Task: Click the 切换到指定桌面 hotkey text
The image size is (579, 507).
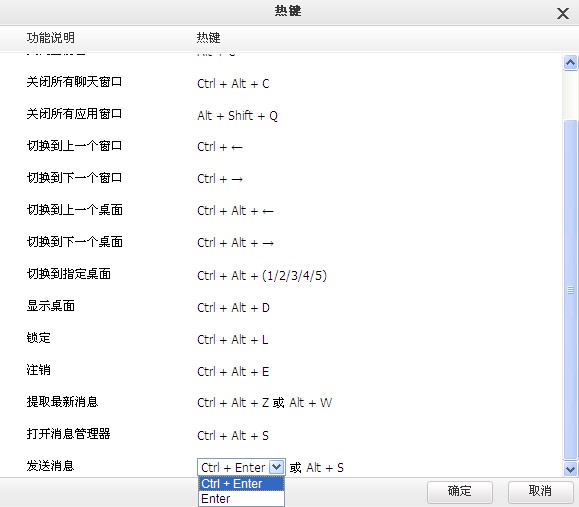Action: click(x=262, y=276)
